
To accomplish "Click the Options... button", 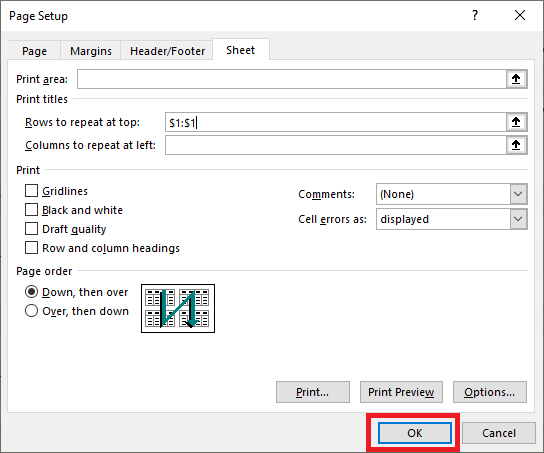I will pyautogui.click(x=490, y=392).
